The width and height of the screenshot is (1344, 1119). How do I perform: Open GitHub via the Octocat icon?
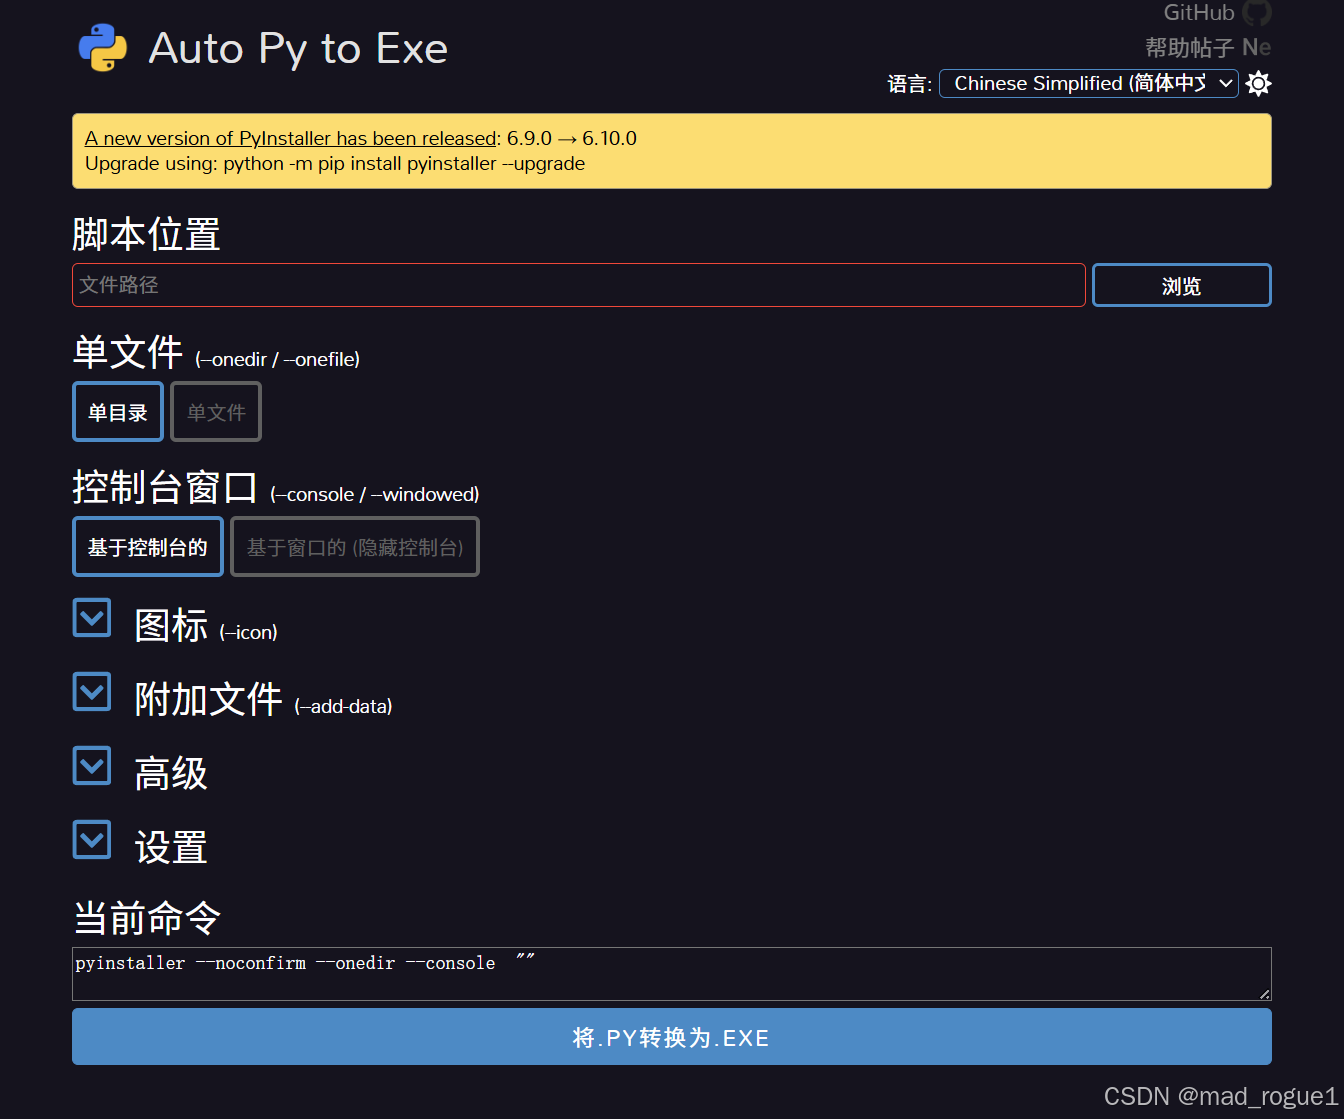[1256, 13]
